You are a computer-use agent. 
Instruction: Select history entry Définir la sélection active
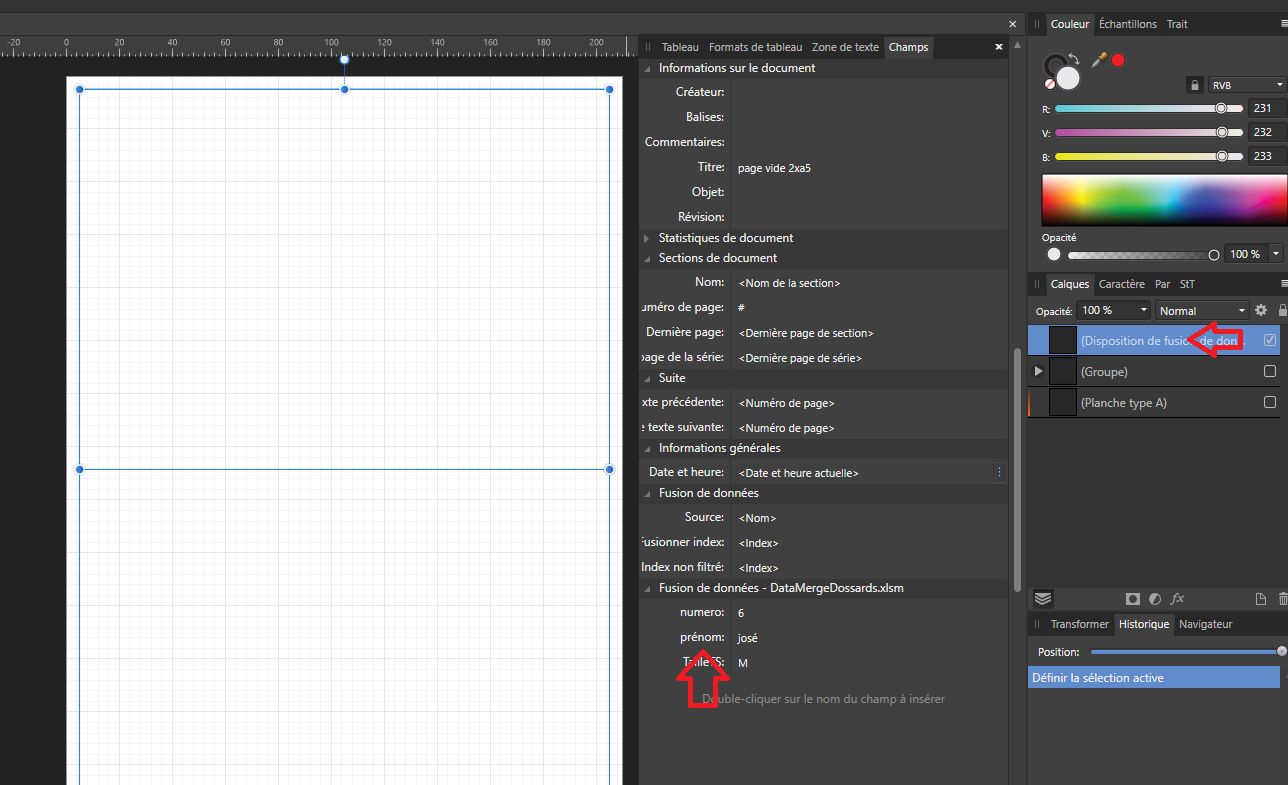click(1154, 677)
